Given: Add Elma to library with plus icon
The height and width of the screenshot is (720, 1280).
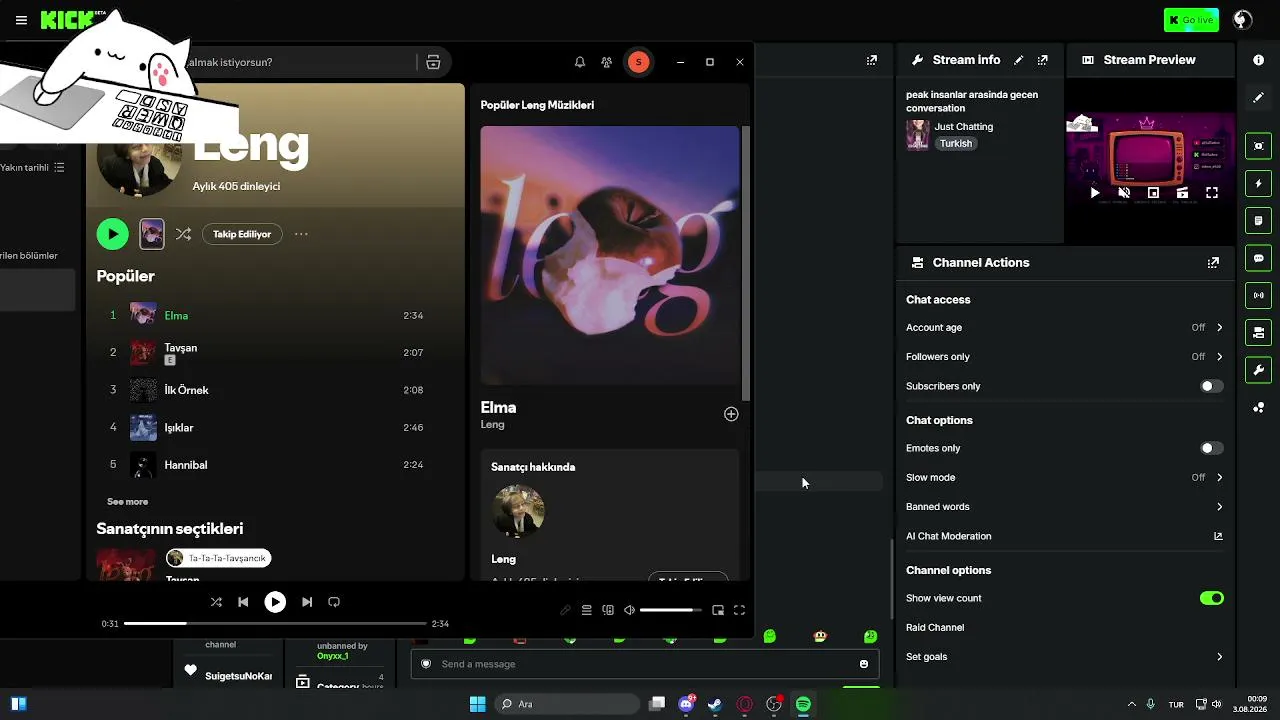Looking at the screenshot, I should [731, 414].
